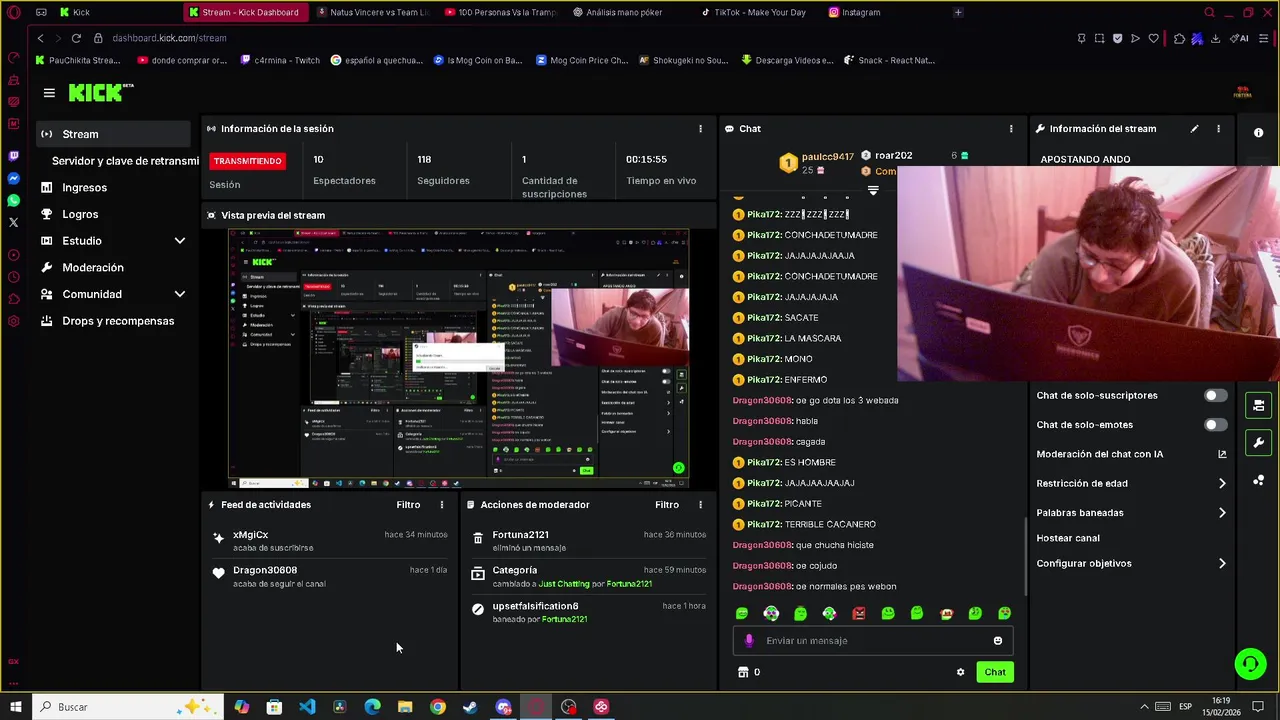
Task: Open Configurar objetivos settings arrow
Action: (1222, 564)
